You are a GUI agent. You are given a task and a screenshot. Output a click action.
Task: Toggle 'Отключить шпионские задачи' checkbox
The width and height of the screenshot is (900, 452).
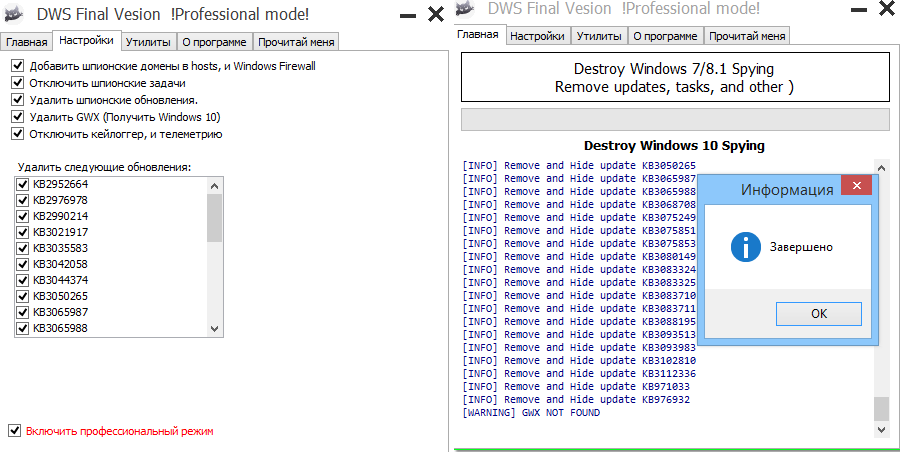click(x=18, y=83)
